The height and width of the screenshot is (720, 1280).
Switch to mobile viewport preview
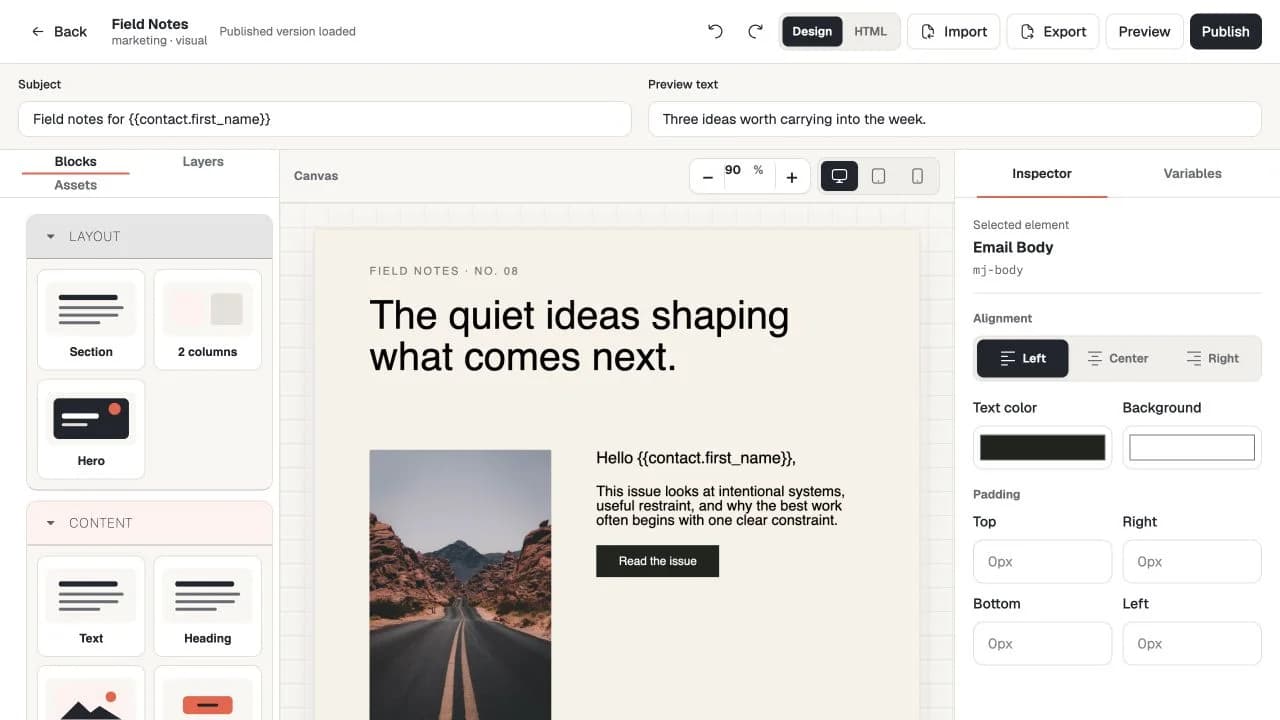(917, 176)
